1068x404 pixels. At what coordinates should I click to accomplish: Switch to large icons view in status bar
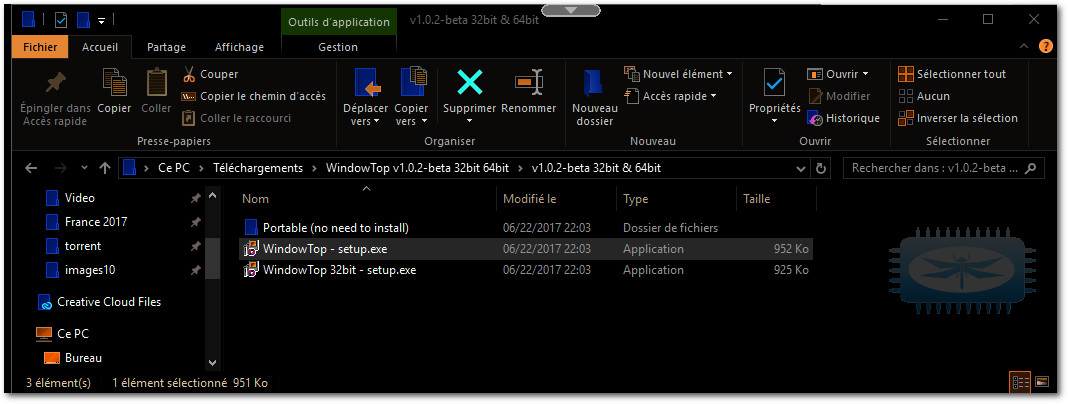click(x=1041, y=382)
